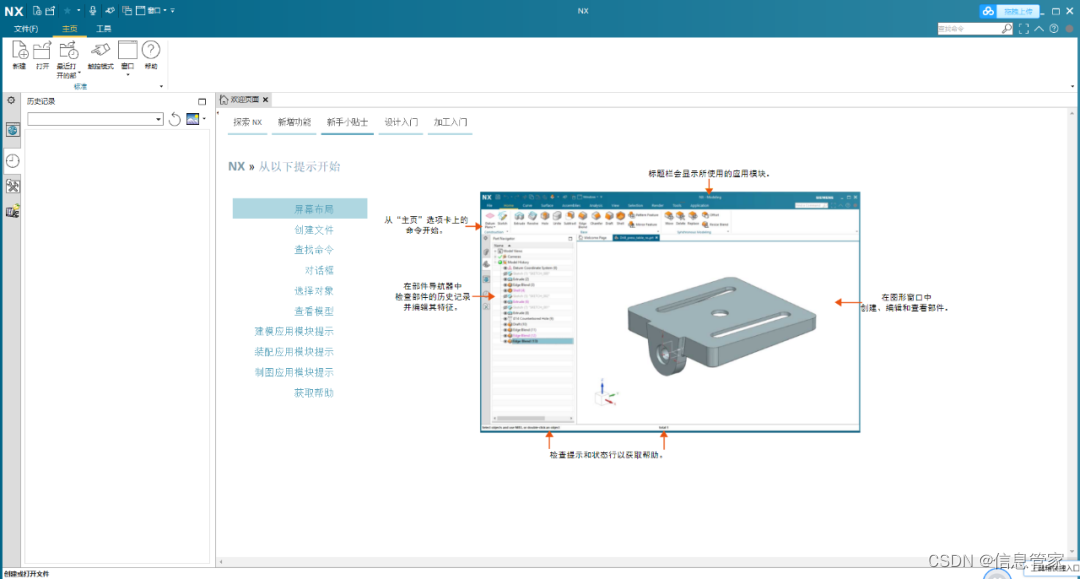The width and height of the screenshot is (1080, 579).
Task: Open the 加工入门 tab
Action: click(450, 122)
